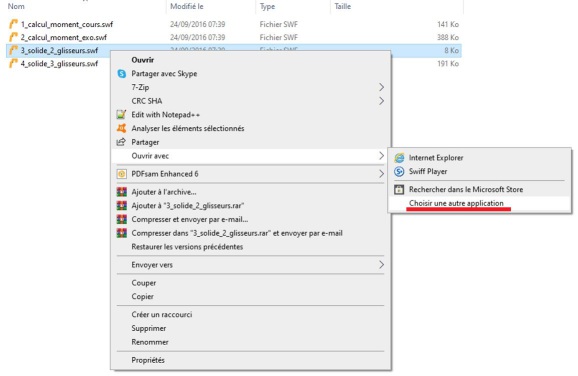Sort files by the Nom column header
Image resolution: width=578 pixels, height=376 pixels.
point(16,6)
